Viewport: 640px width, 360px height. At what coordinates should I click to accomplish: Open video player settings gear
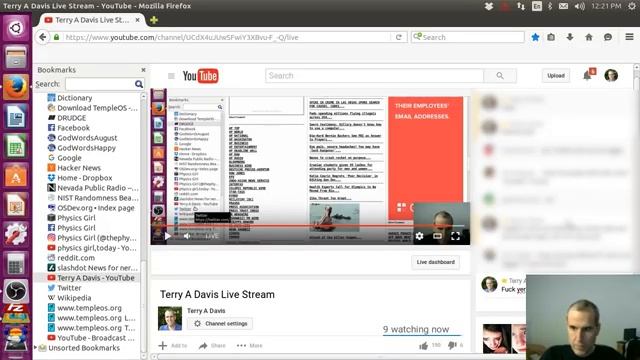pyautogui.click(x=419, y=236)
